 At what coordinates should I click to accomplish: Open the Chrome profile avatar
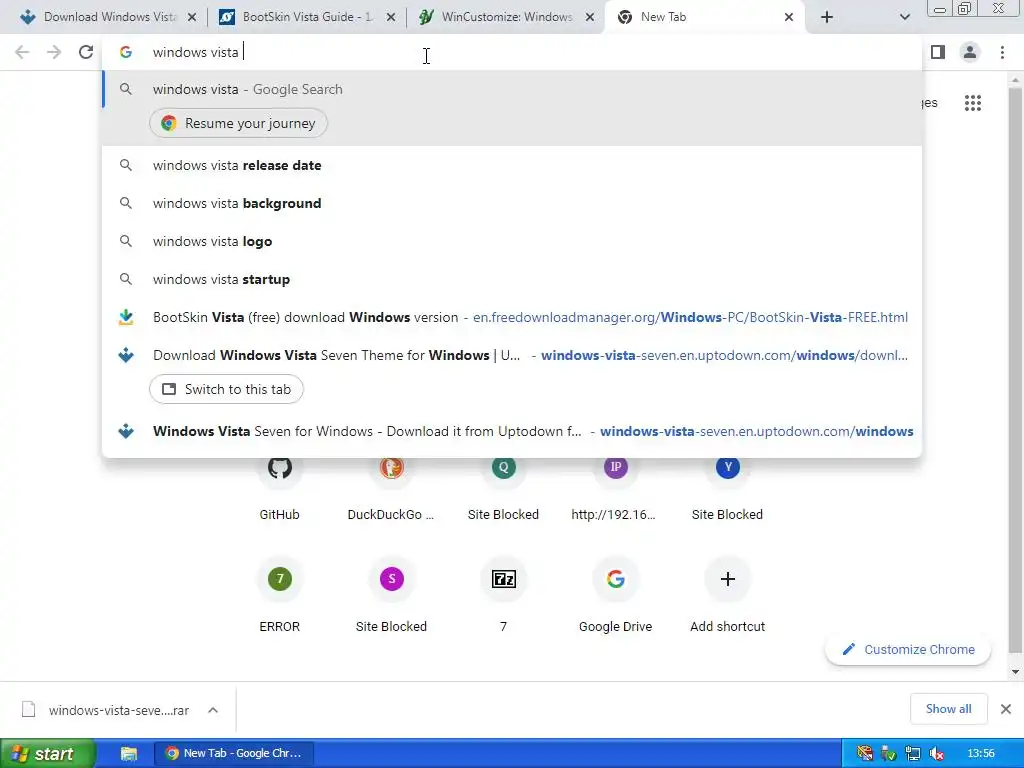(x=970, y=52)
